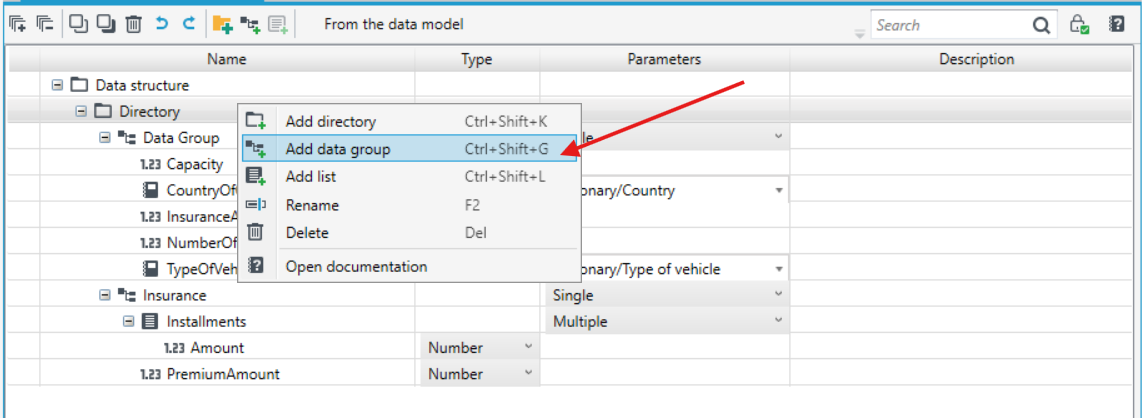The height and width of the screenshot is (418, 1142).
Task: Click the Copy icon in the toolbar
Action: pyautogui.click(x=79, y=24)
